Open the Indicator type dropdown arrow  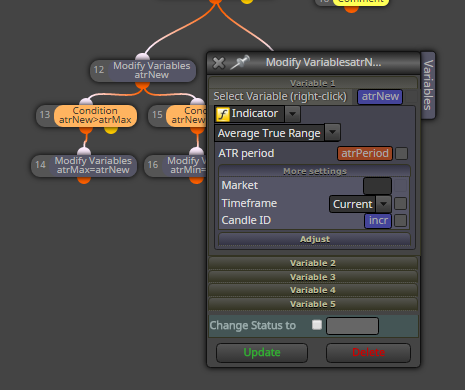292,114
